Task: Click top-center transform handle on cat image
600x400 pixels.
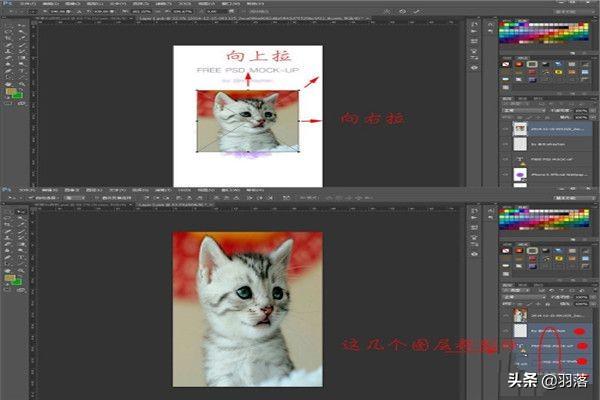Action: coord(247,91)
